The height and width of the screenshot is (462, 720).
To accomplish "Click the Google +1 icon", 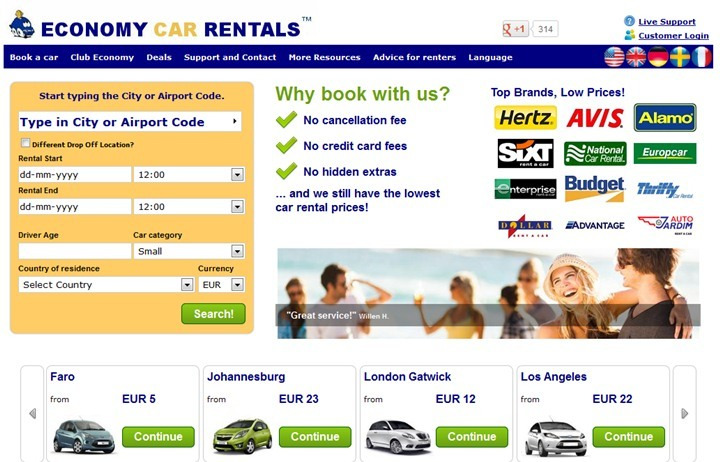I will point(516,29).
